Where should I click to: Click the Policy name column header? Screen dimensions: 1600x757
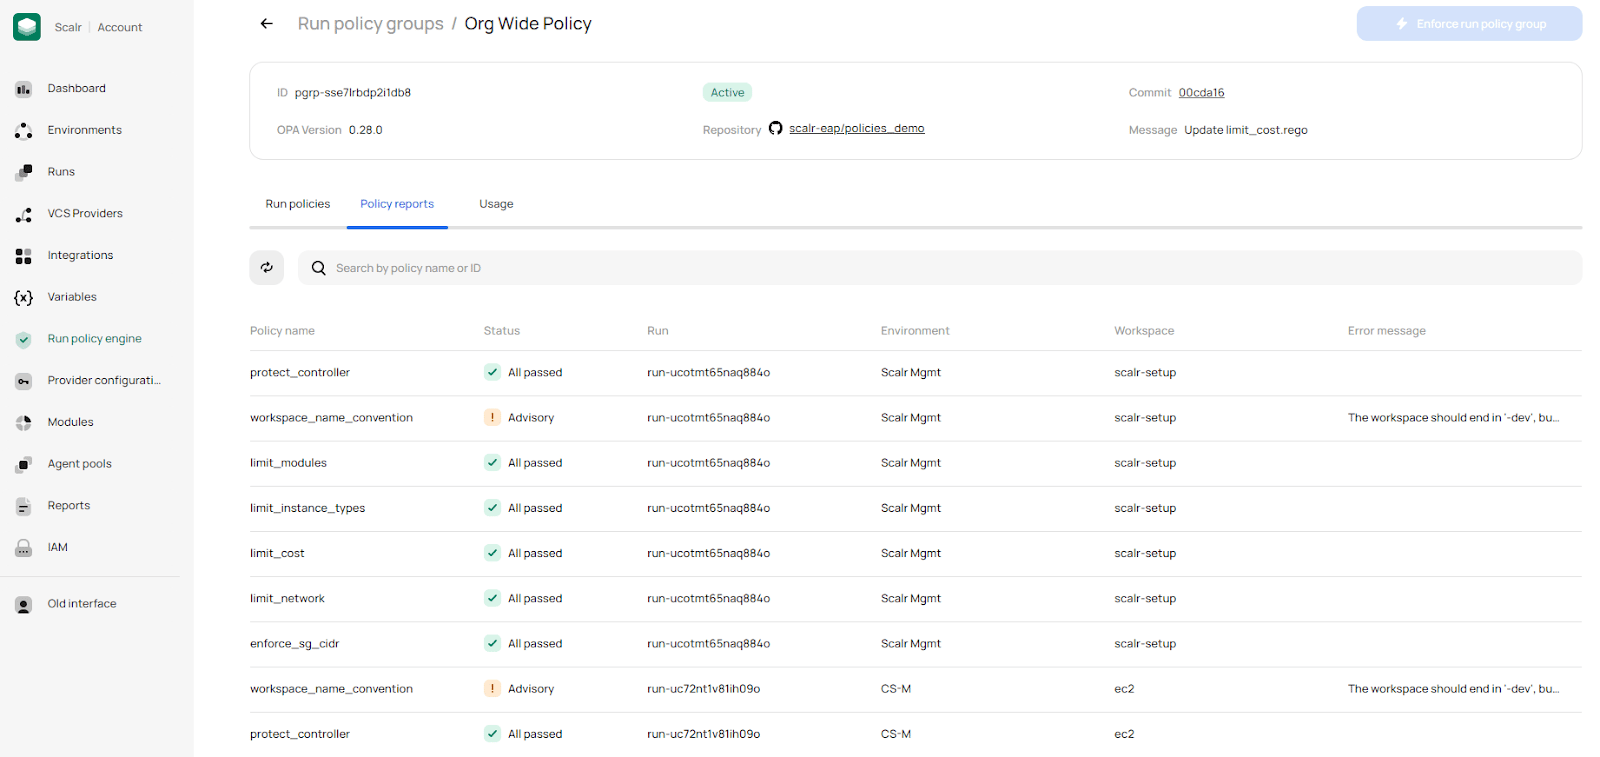[282, 331]
